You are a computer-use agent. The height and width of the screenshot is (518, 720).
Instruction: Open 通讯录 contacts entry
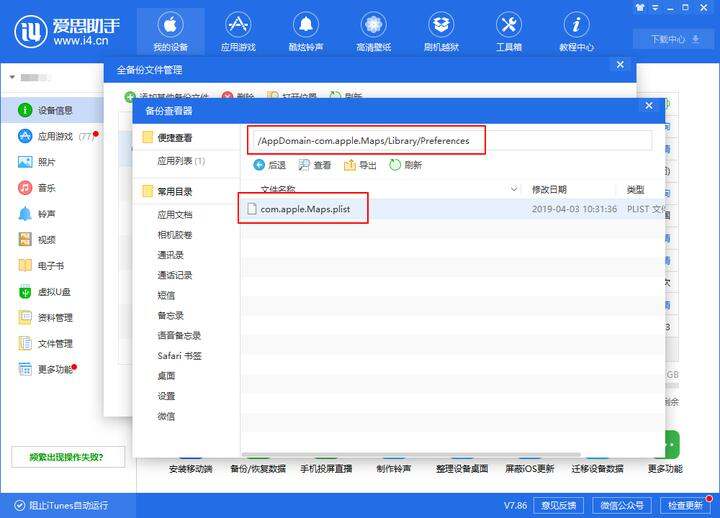[170, 255]
